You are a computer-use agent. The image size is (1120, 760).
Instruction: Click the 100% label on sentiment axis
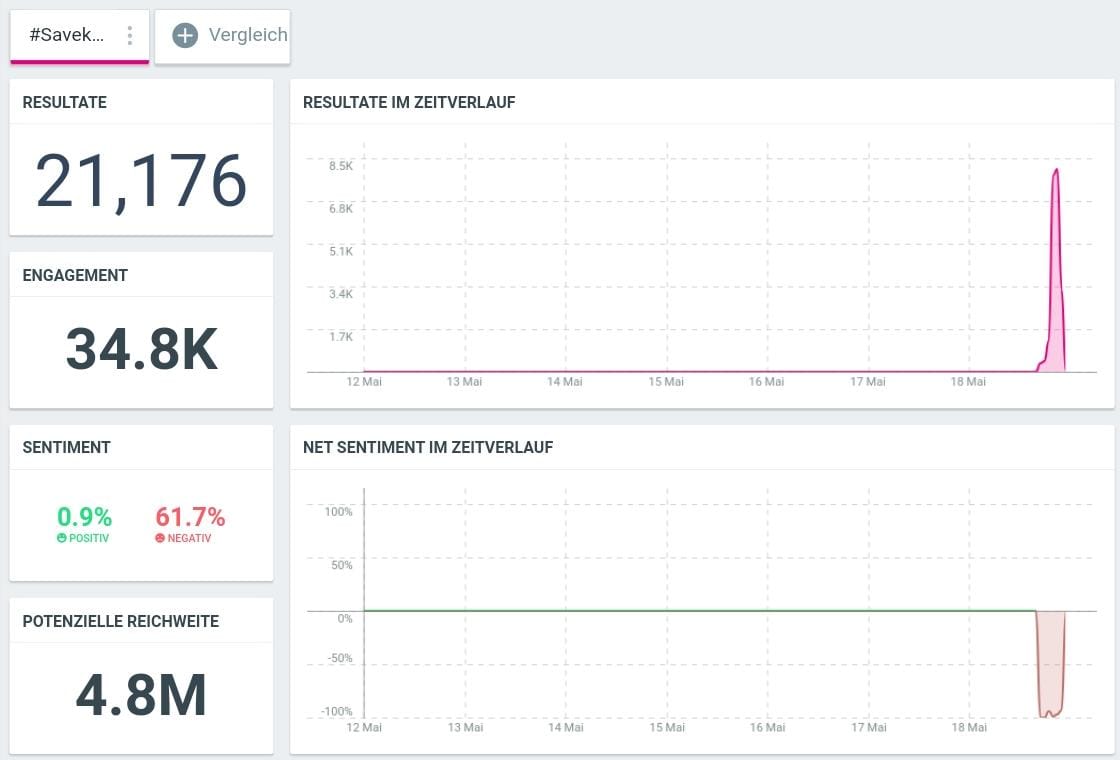coord(339,511)
